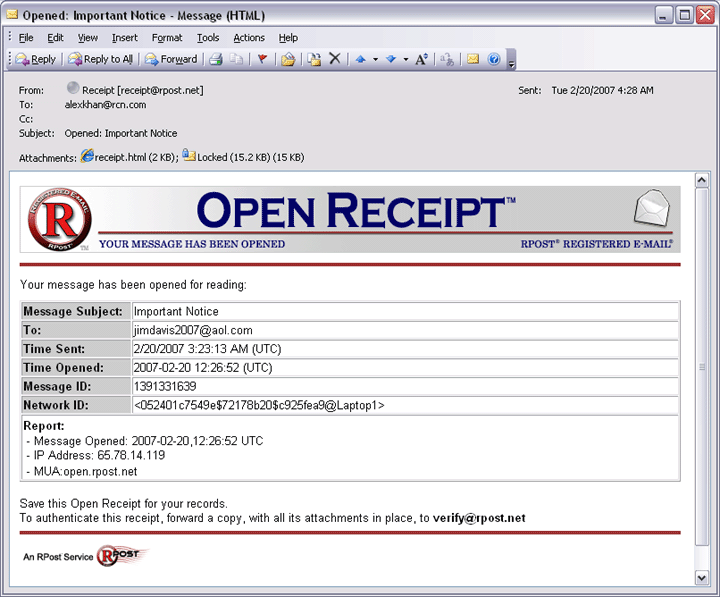
Task: Click the open envelope folder icon
Action: point(288,59)
